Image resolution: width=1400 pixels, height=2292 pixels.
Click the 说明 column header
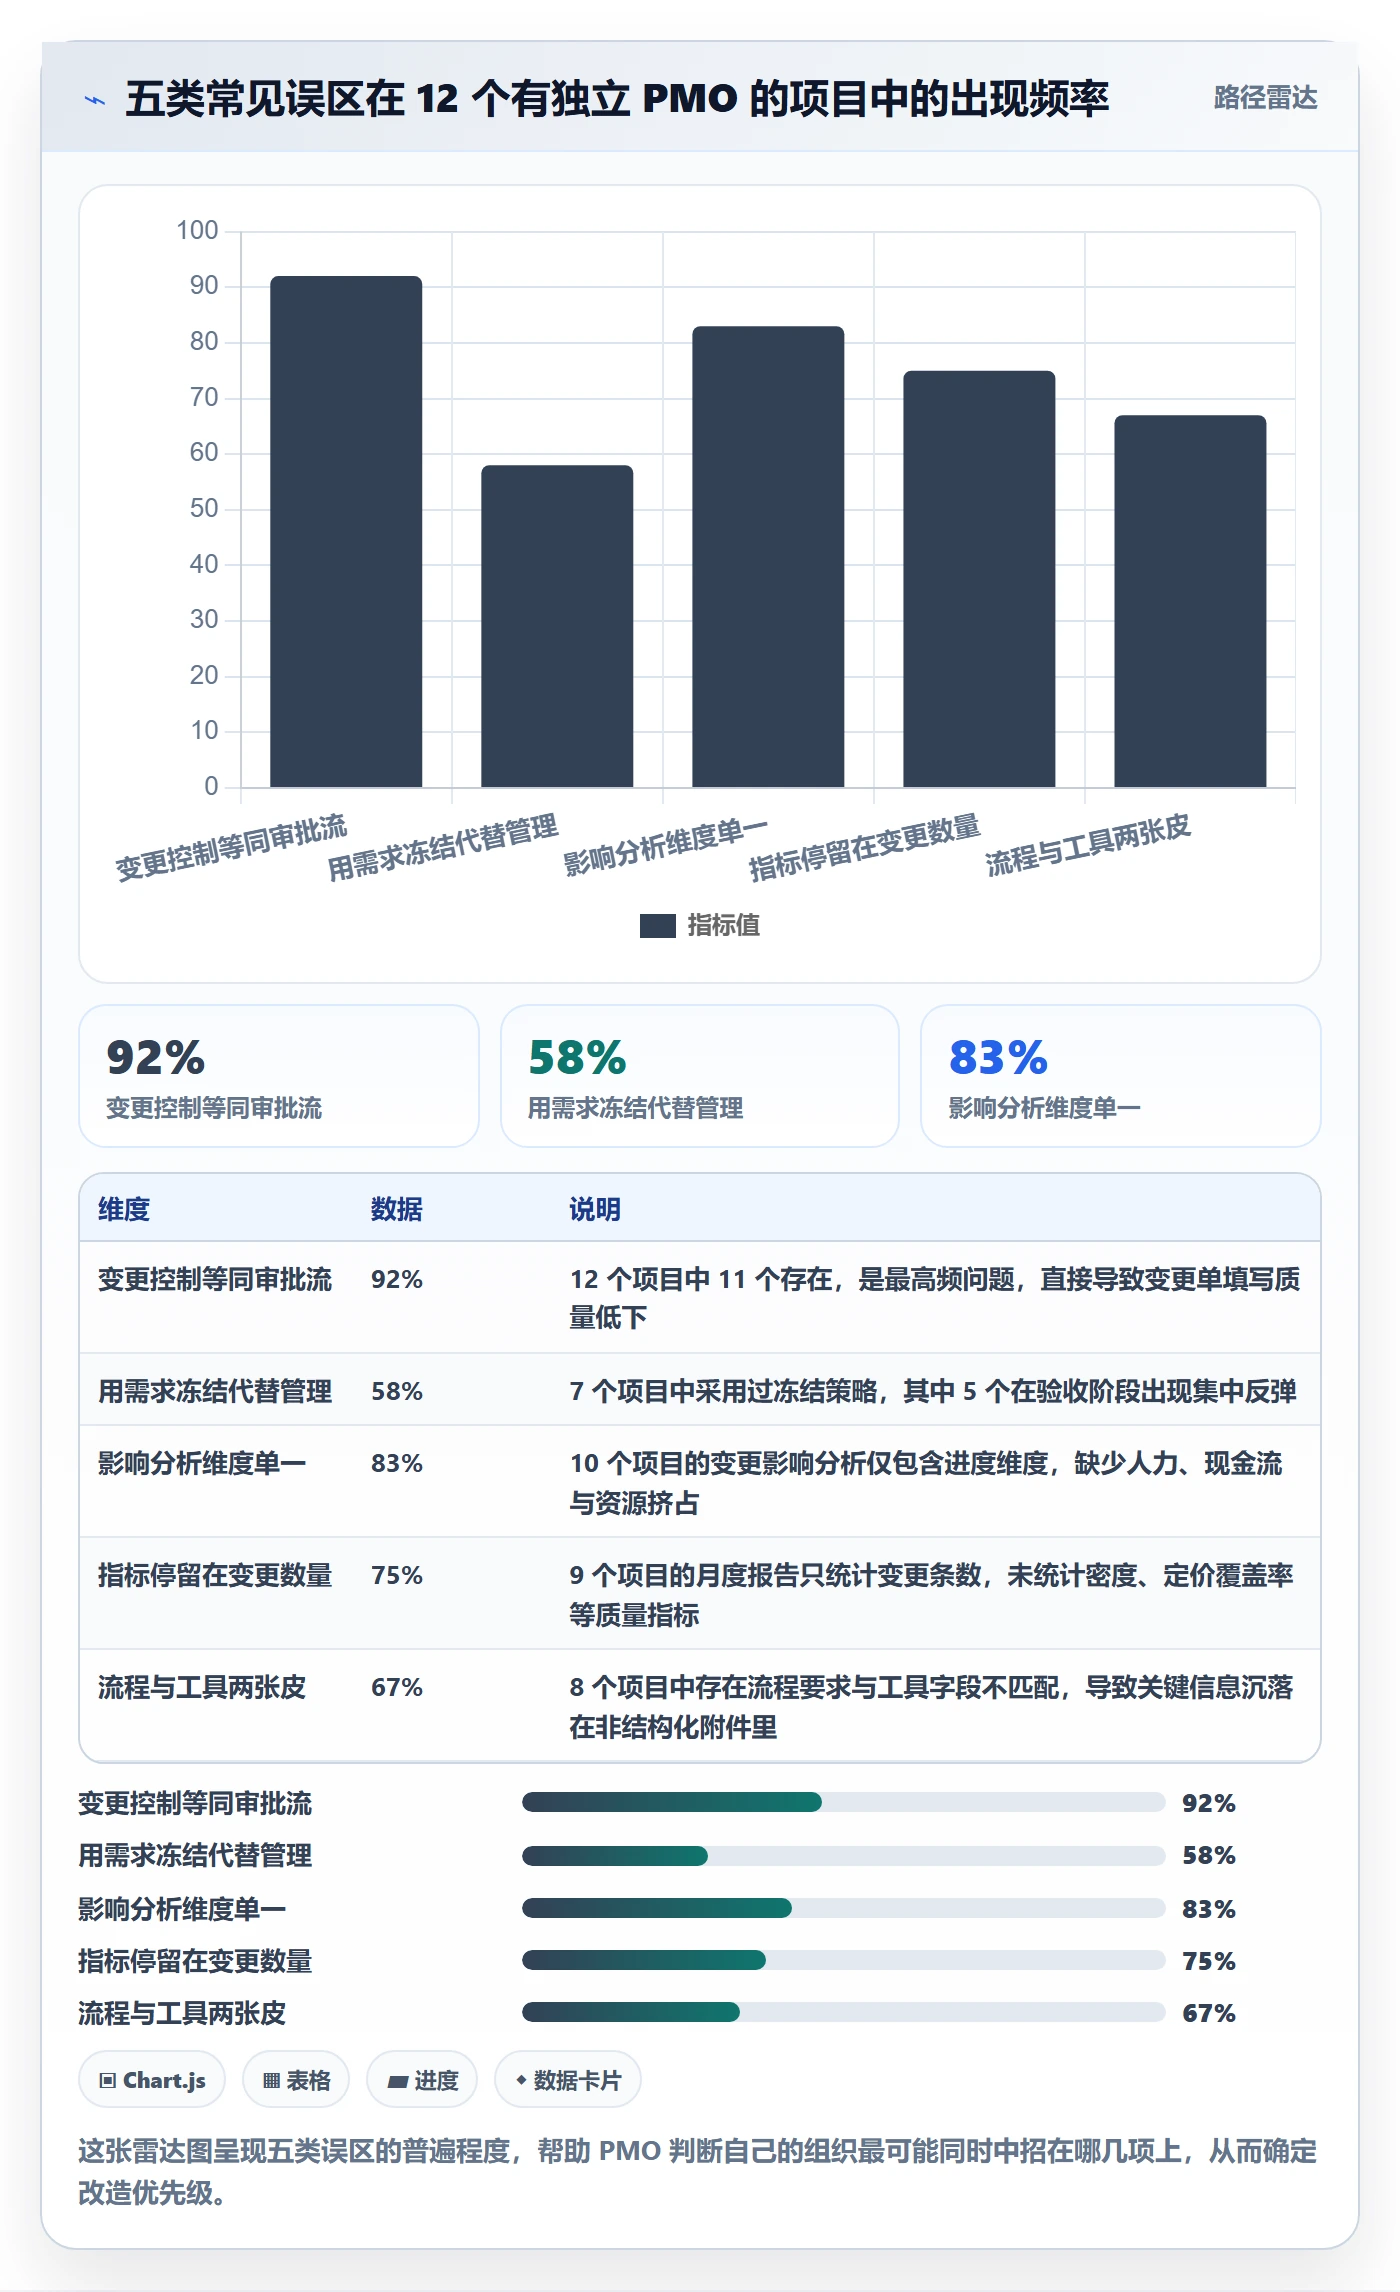[x=595, y=1209]
